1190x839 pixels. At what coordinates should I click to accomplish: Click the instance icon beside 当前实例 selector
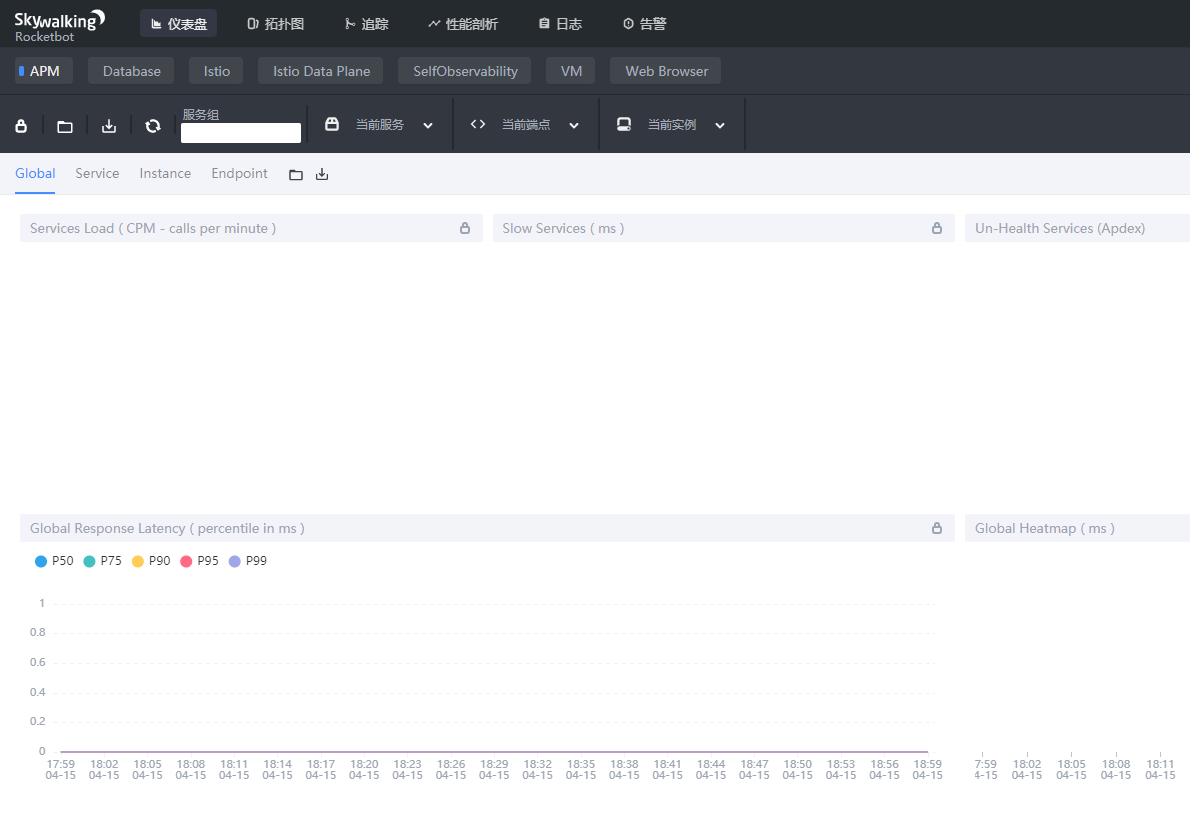click(x=623, y=124)
